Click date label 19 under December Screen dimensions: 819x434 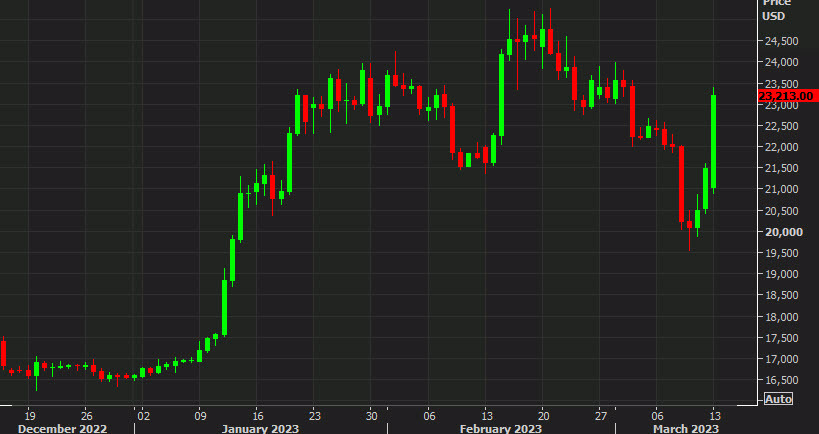coord(30,416)
